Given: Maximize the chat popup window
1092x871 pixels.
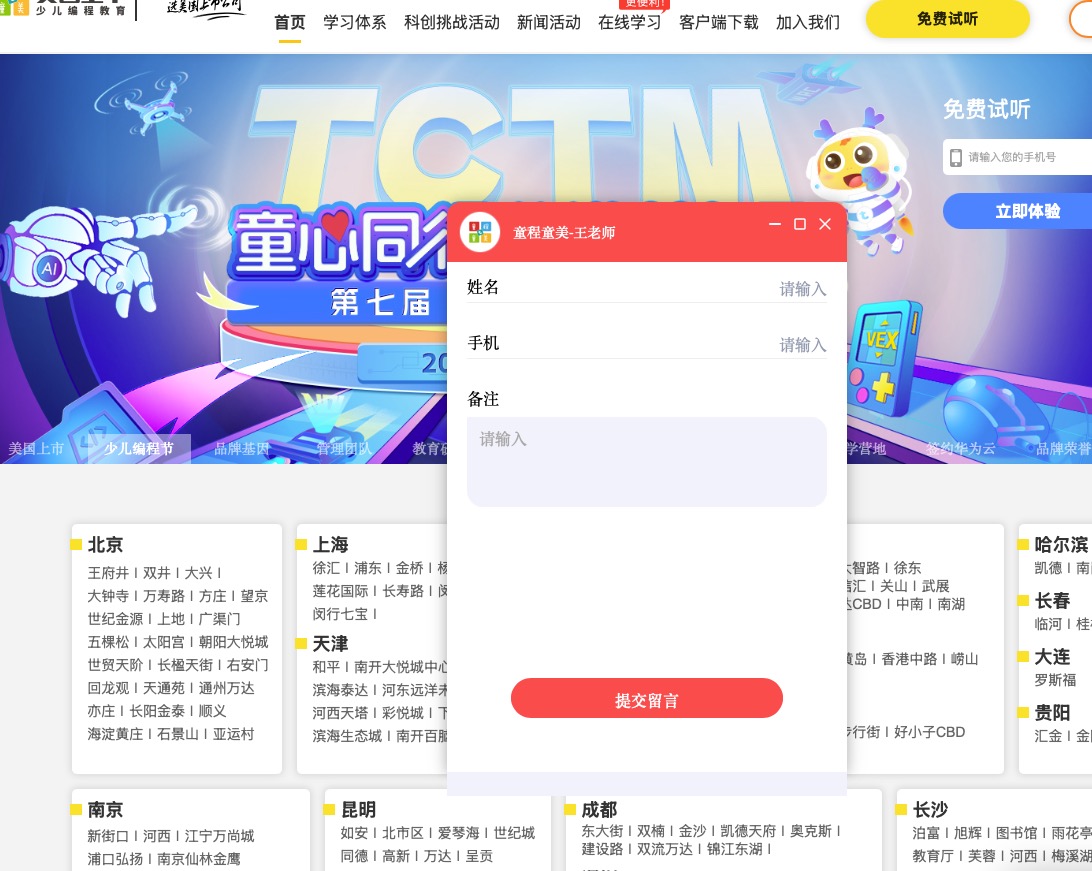Looking at the screenshot, I should 800,224.
